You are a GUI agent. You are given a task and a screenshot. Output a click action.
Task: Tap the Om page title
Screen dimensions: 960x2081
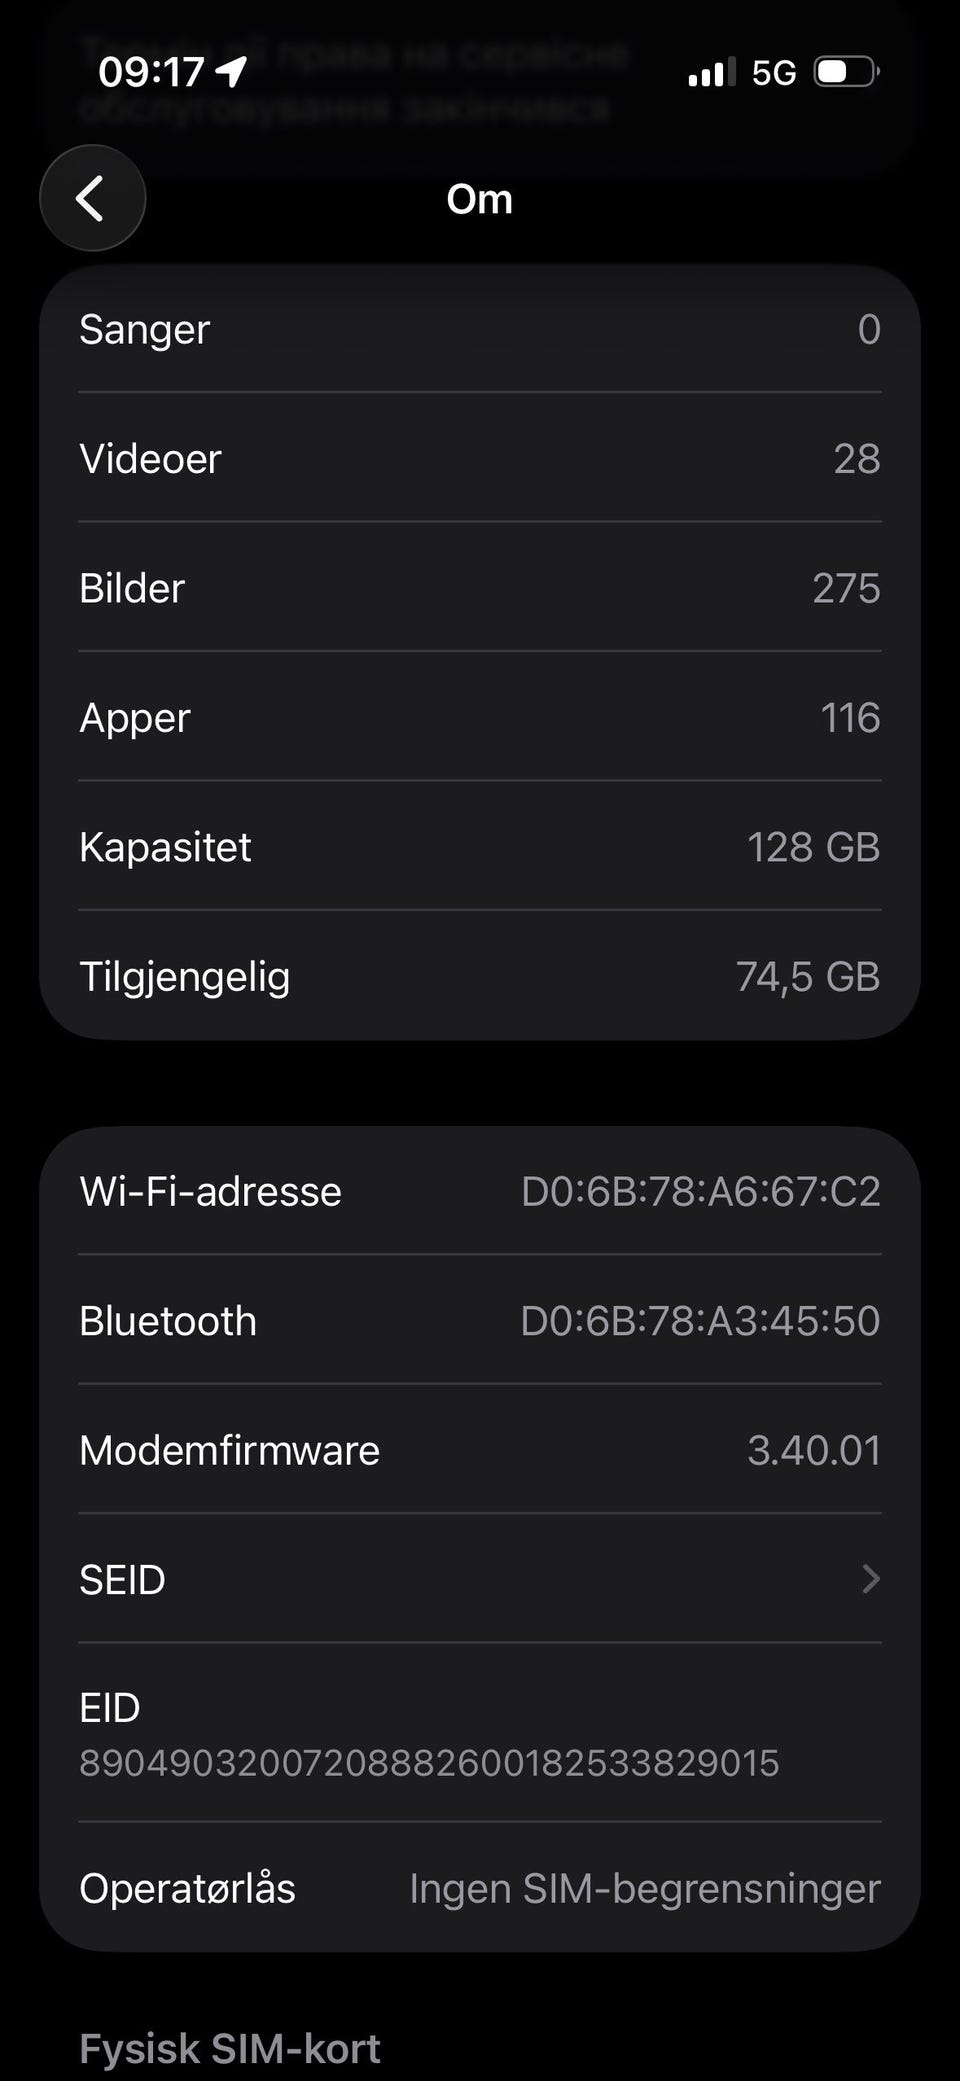point(480,199)
